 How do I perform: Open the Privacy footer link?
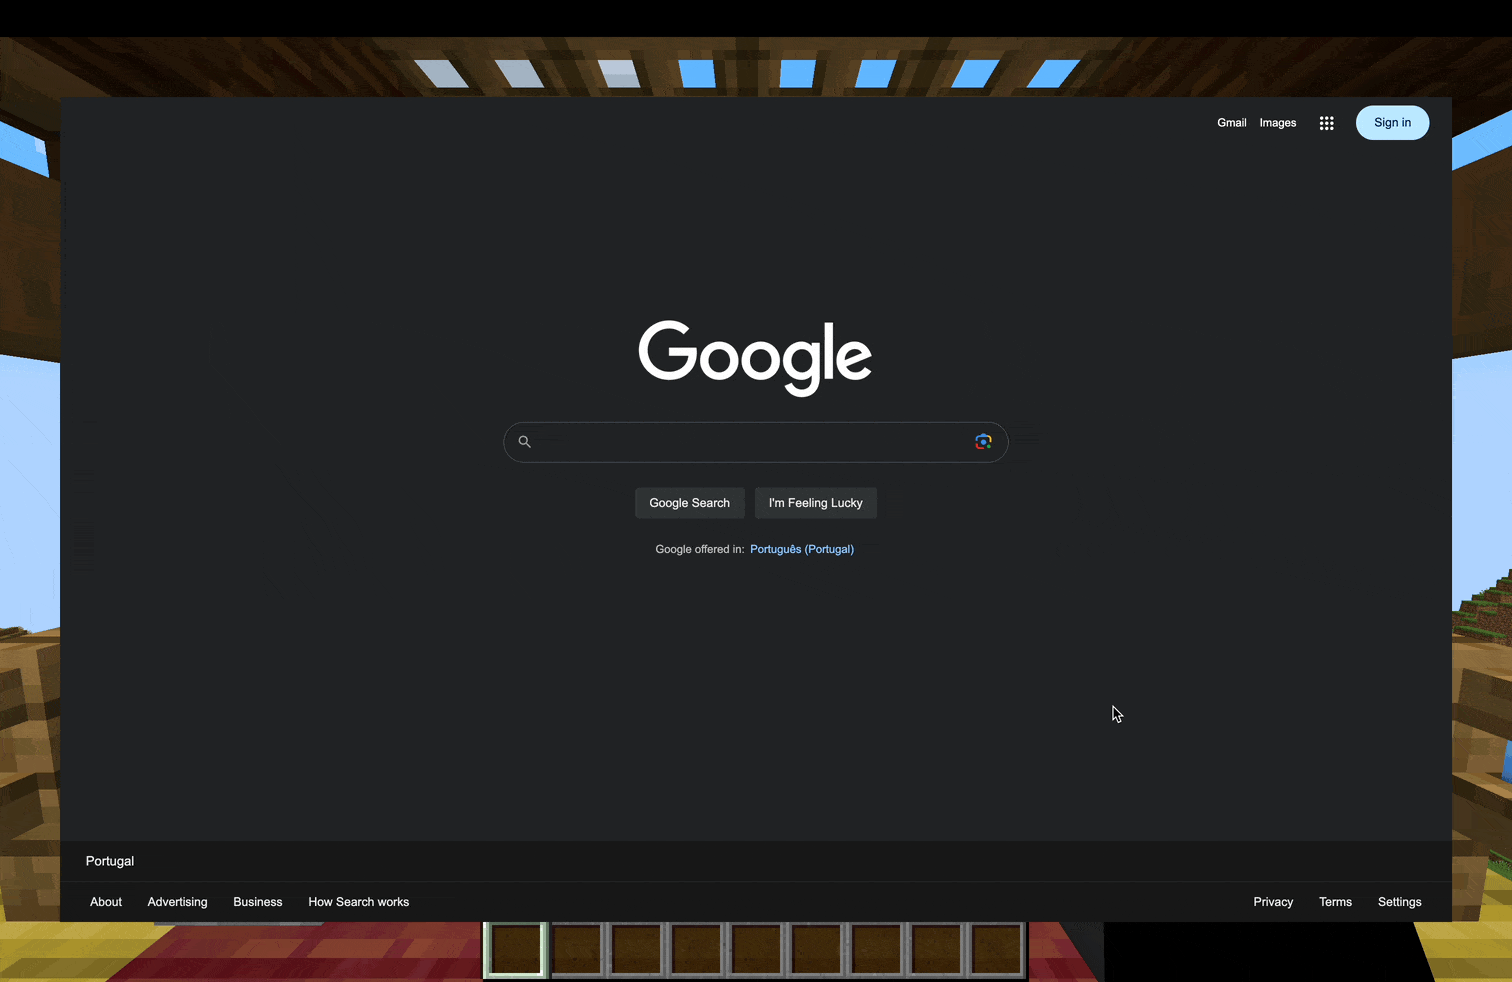1273,902
